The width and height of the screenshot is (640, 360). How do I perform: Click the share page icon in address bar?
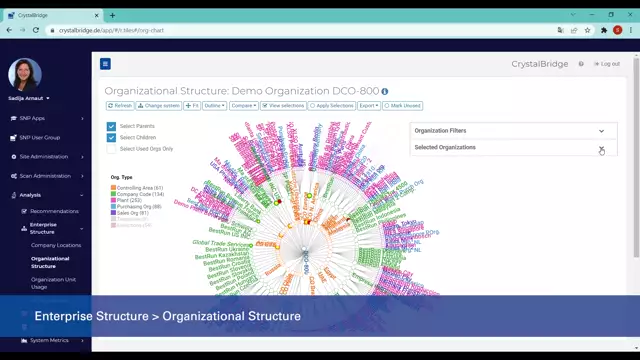click(x=574, y=30)
